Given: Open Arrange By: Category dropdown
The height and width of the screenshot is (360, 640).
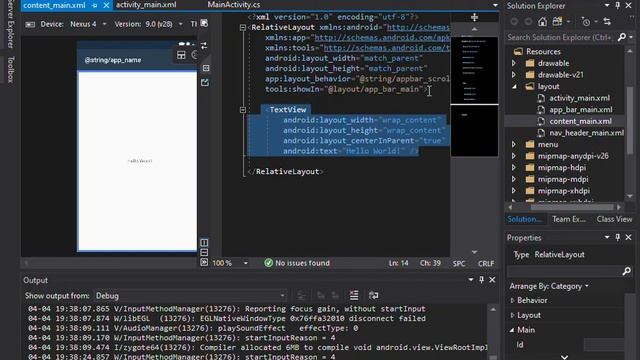Looking at the screenshot, I should [549, 286].
